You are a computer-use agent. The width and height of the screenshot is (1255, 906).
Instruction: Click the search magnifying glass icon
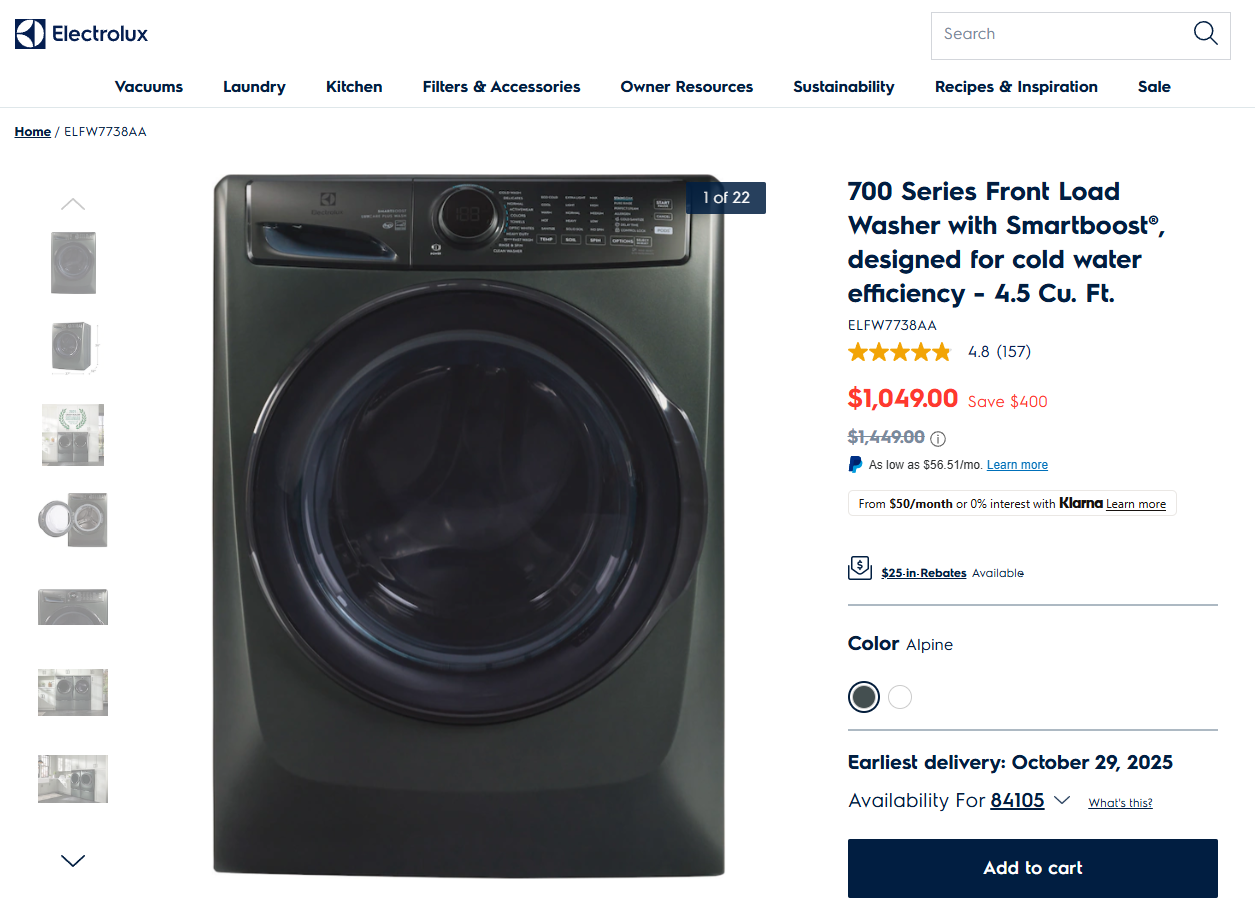(1204, 33)
